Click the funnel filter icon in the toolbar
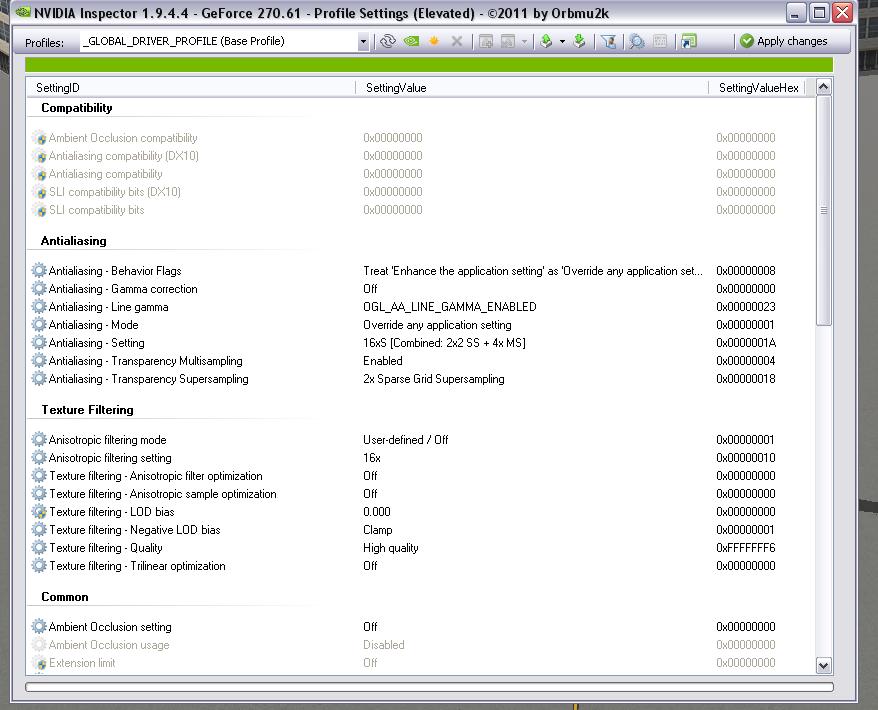 pyautogui.click(x=609, y=41)
